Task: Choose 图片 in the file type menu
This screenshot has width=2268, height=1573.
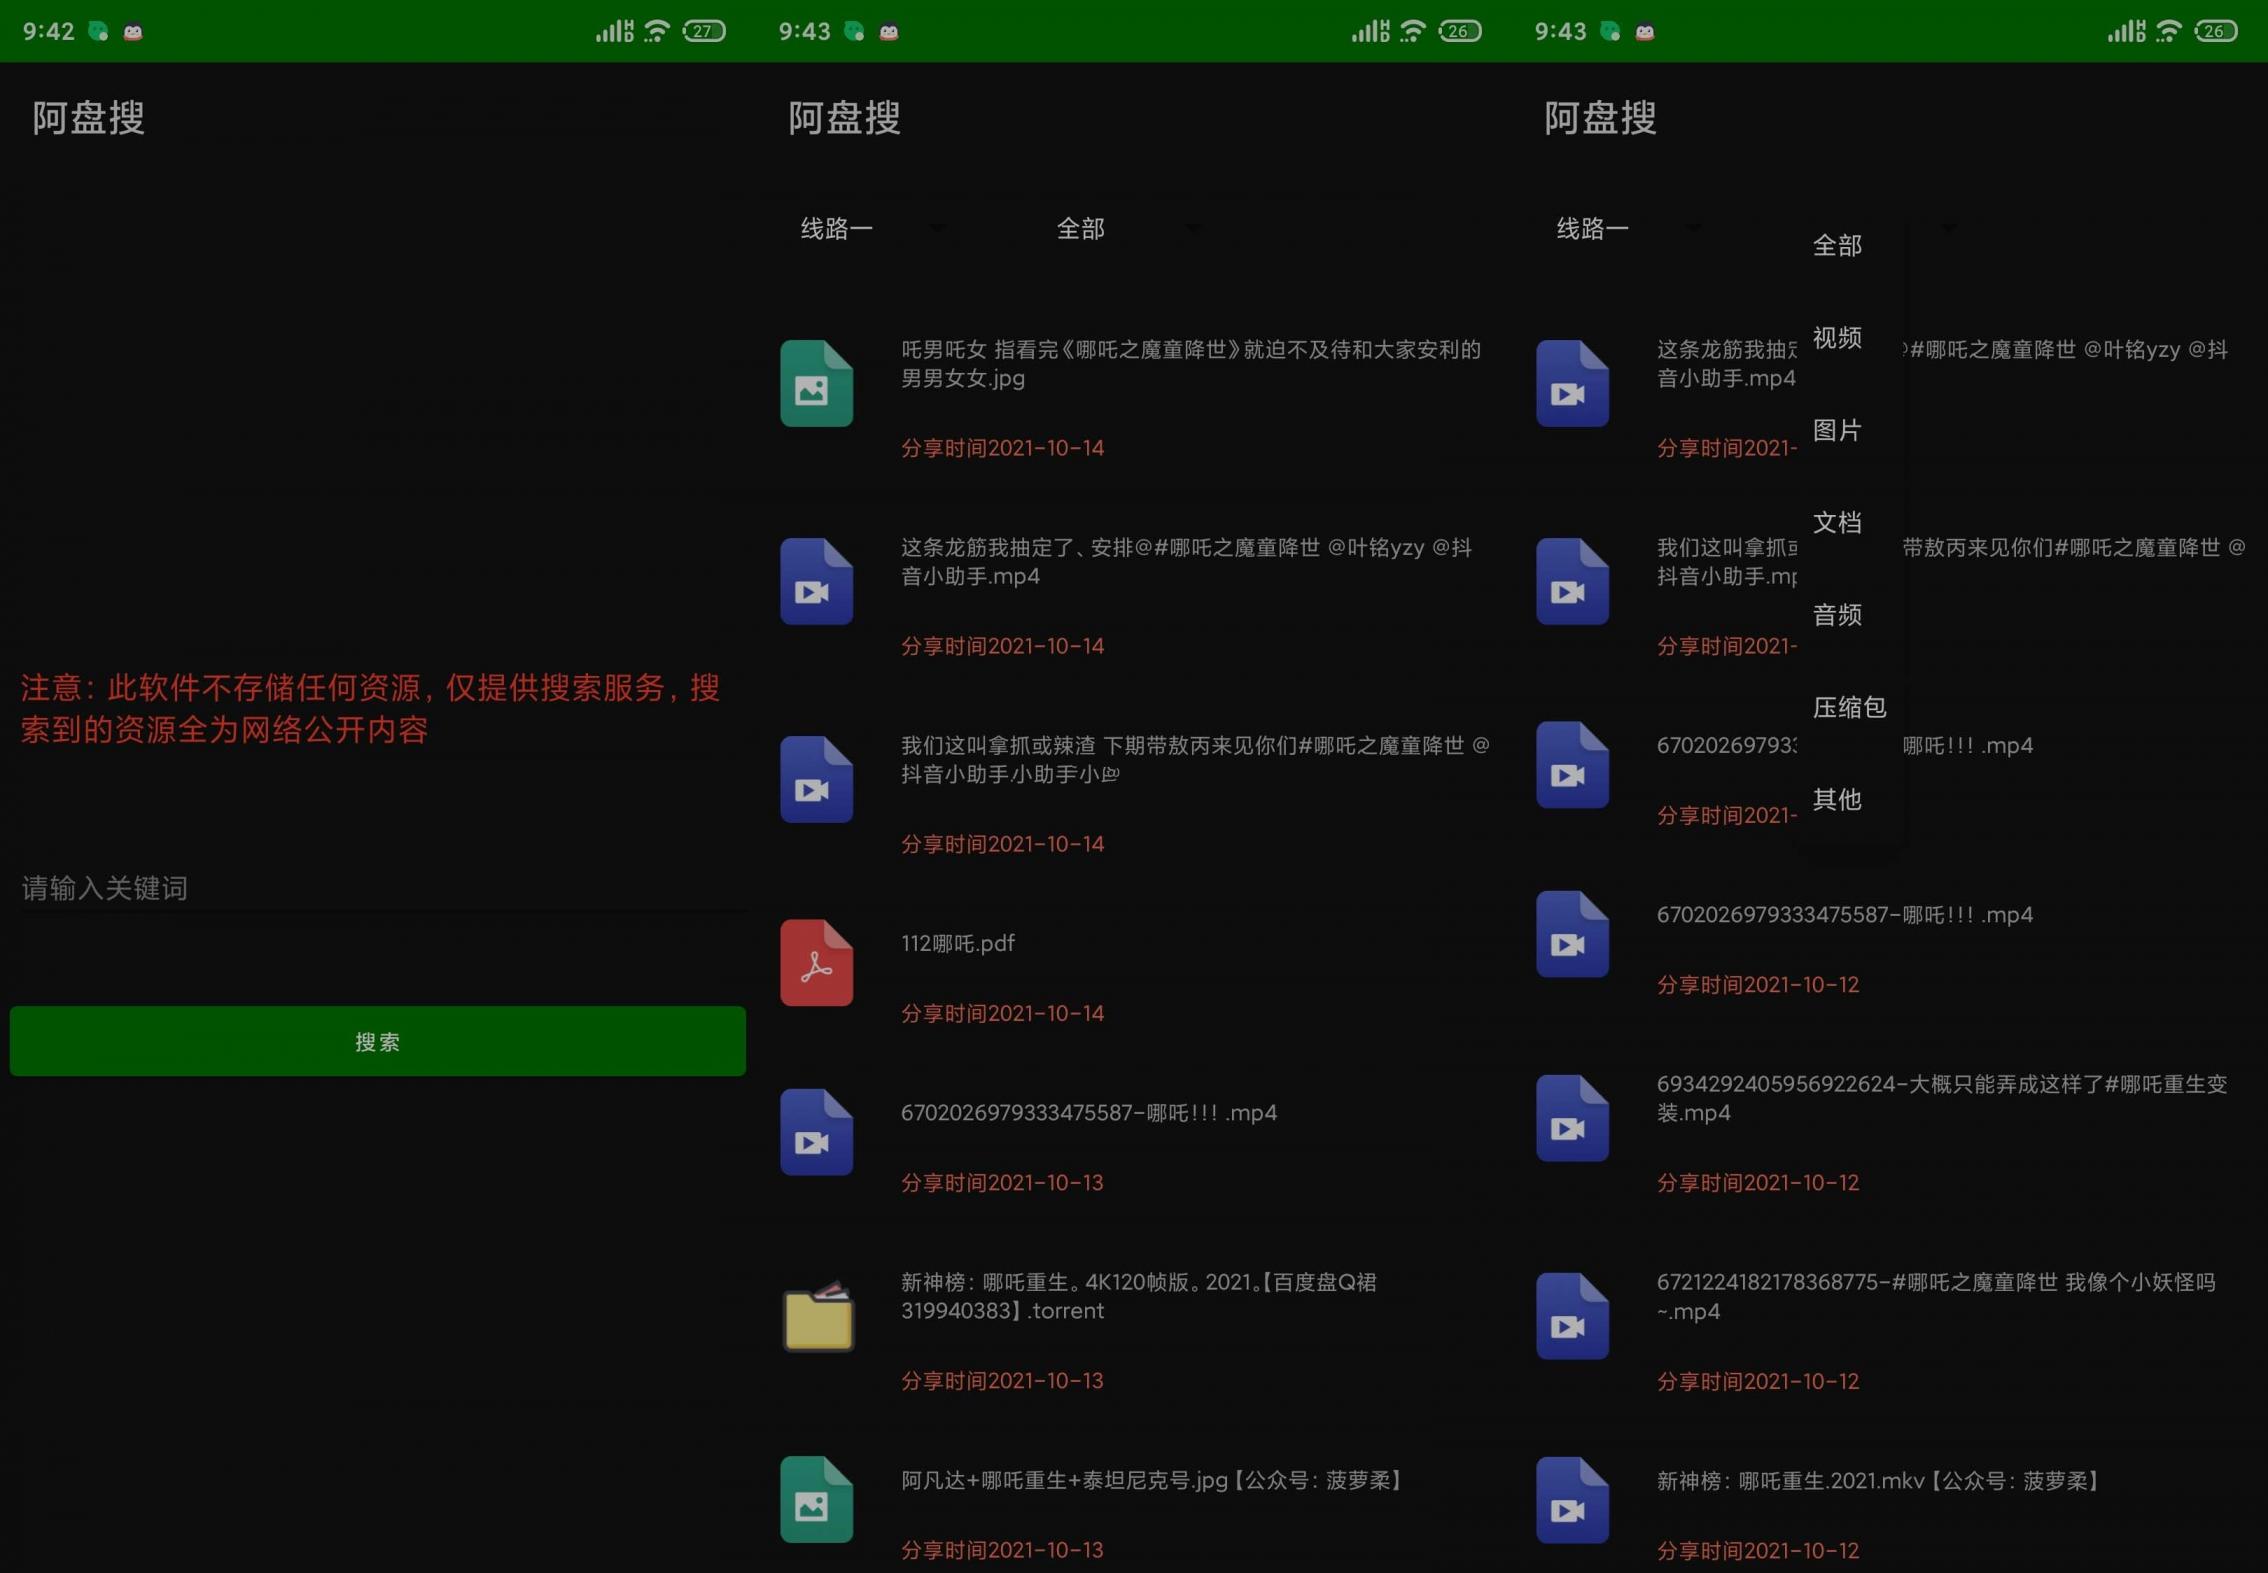Action: pos(1837,430)
